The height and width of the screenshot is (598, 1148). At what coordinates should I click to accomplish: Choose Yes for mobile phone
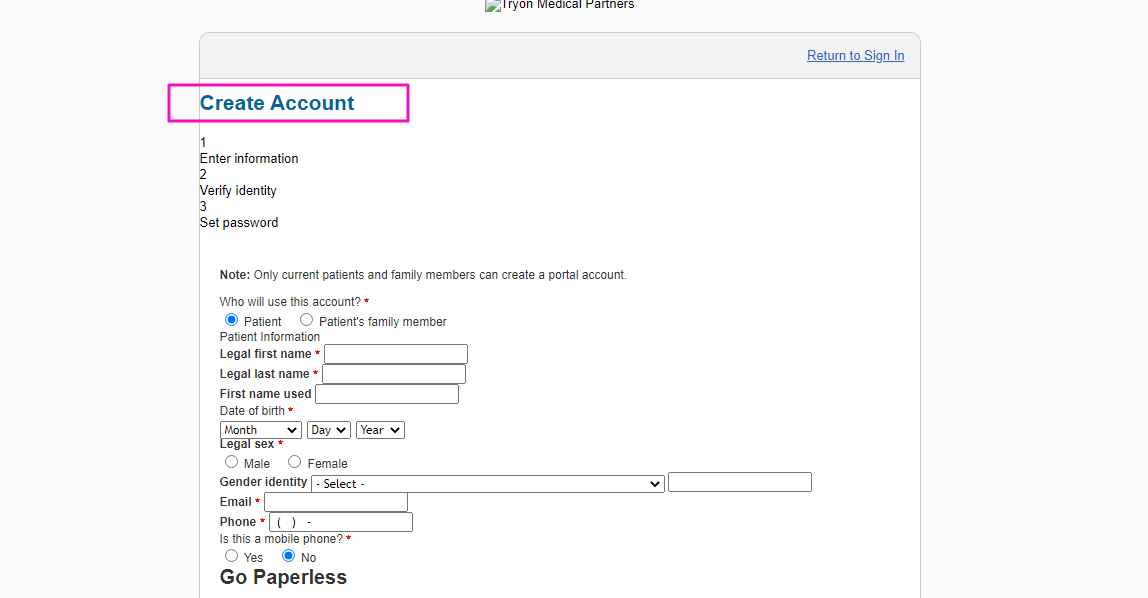231,556
